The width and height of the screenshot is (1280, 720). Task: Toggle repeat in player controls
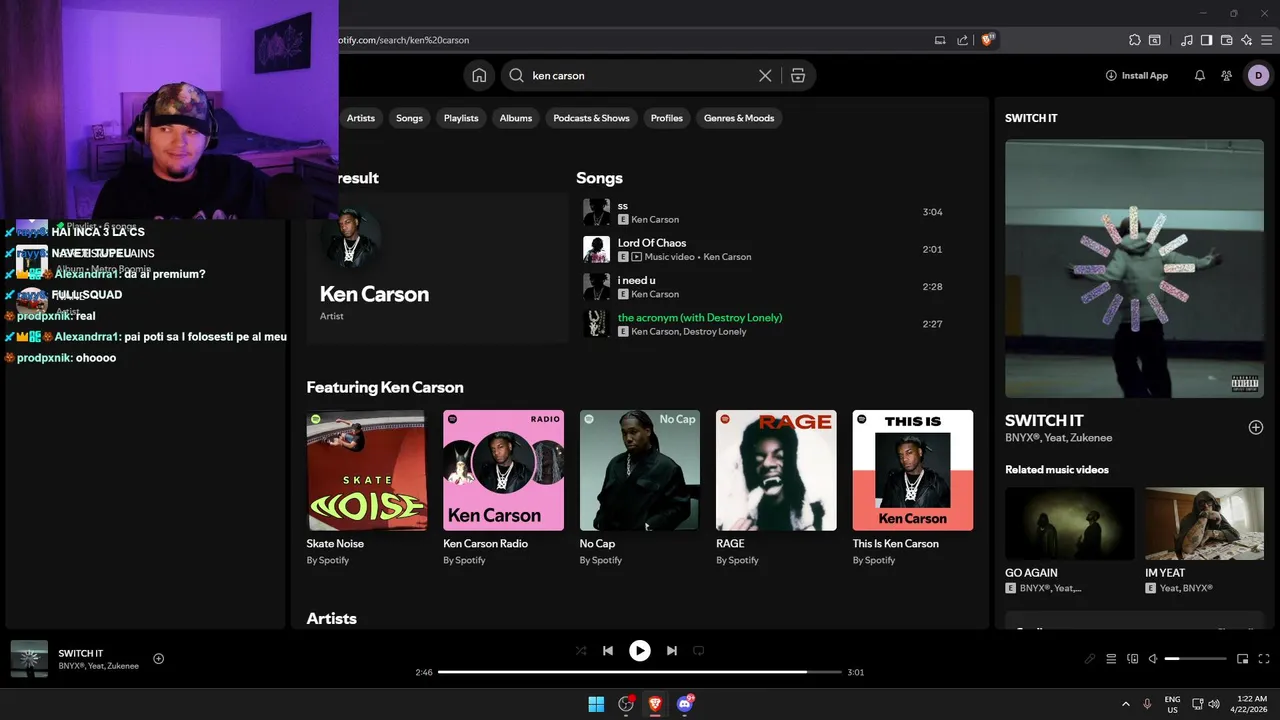(x=699, y=650)
